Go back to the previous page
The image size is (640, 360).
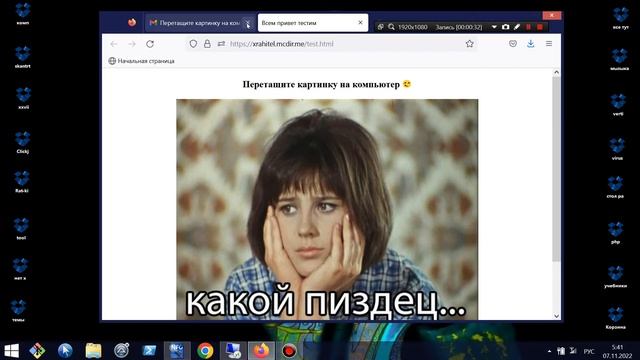(114, 44)
